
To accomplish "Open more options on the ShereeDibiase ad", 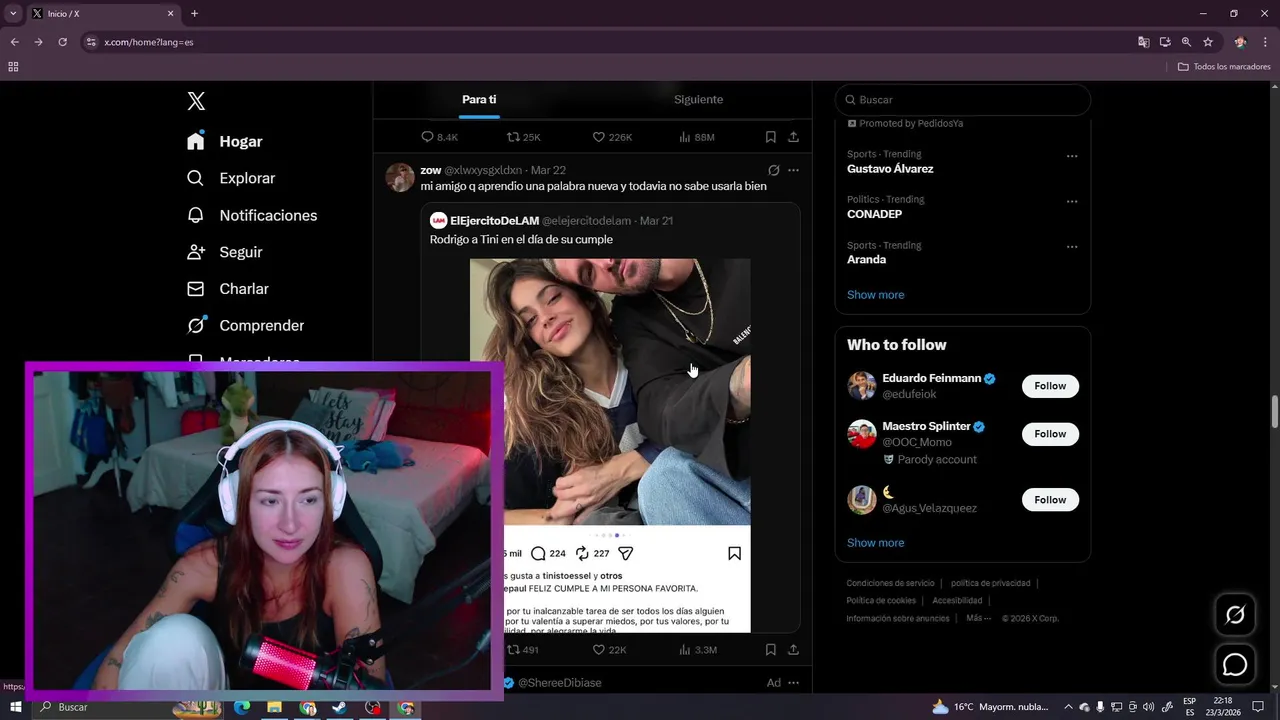I will click(x=793, y=683).
